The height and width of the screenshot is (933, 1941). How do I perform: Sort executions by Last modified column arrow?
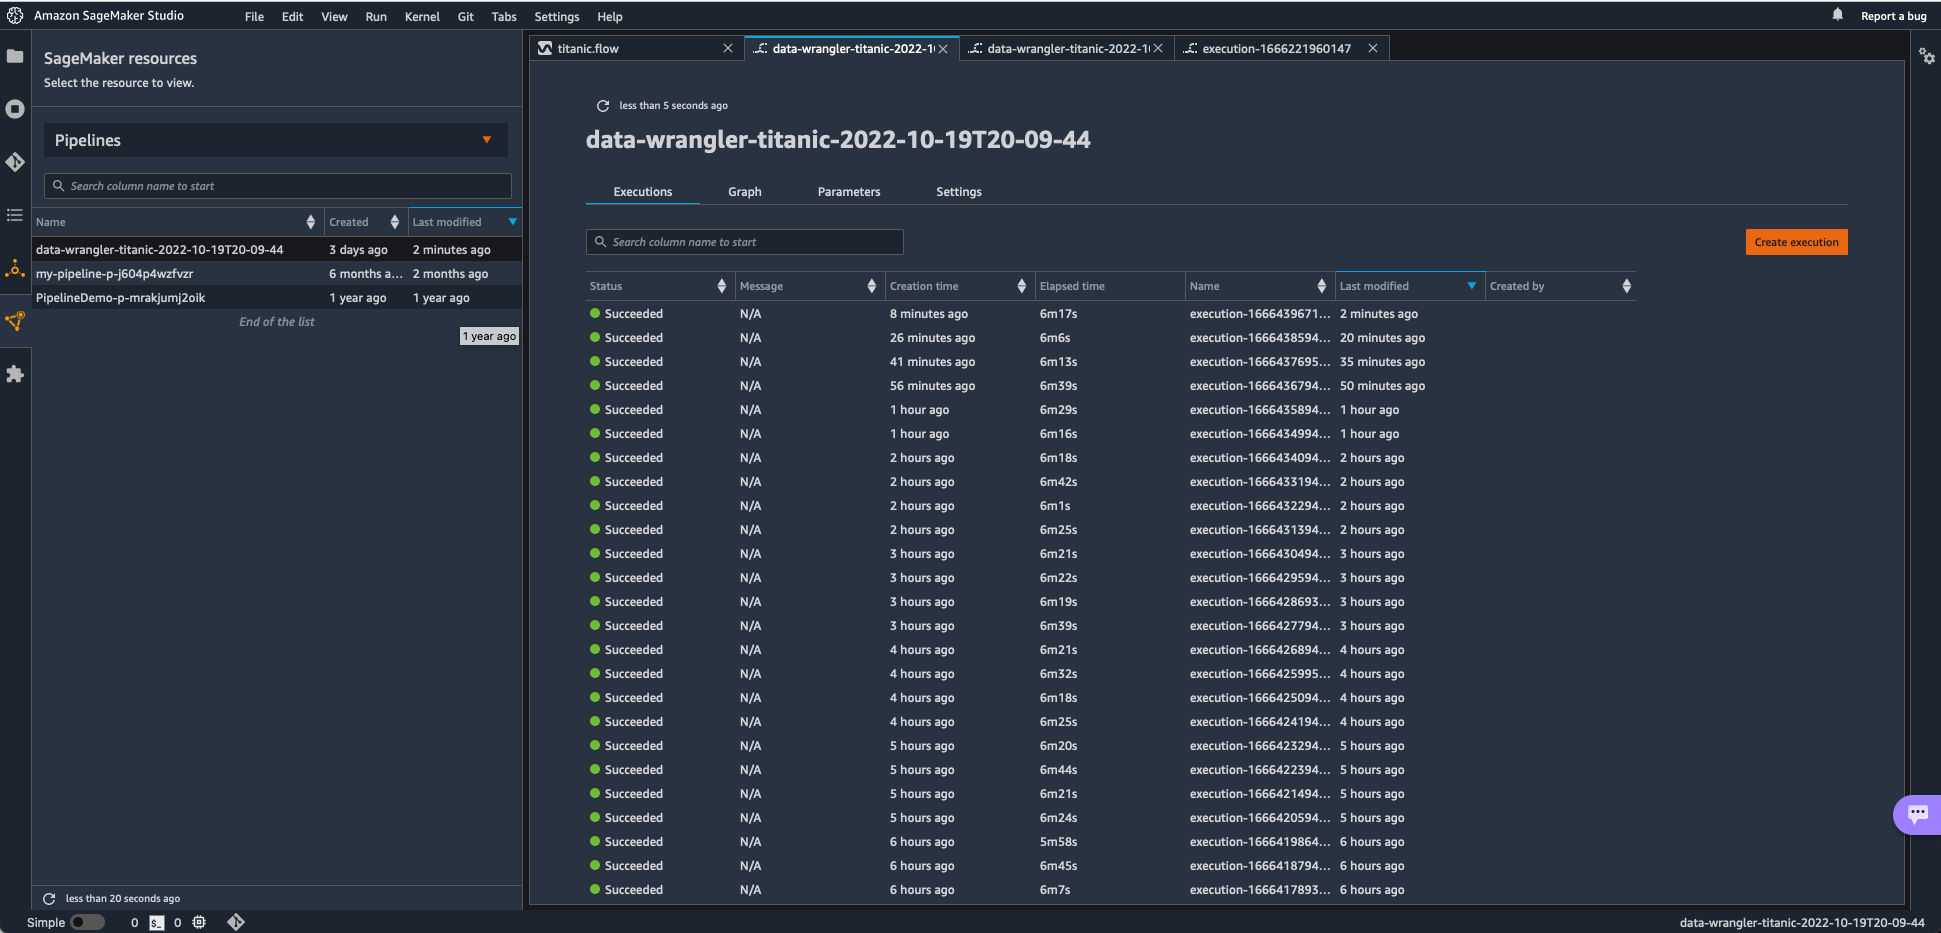[1471, 286]
